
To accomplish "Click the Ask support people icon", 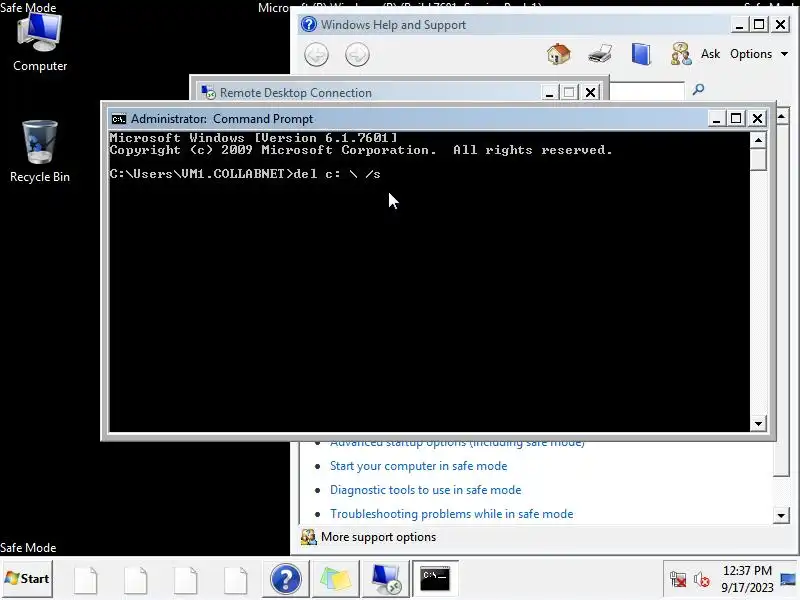I will click(681, 54).
